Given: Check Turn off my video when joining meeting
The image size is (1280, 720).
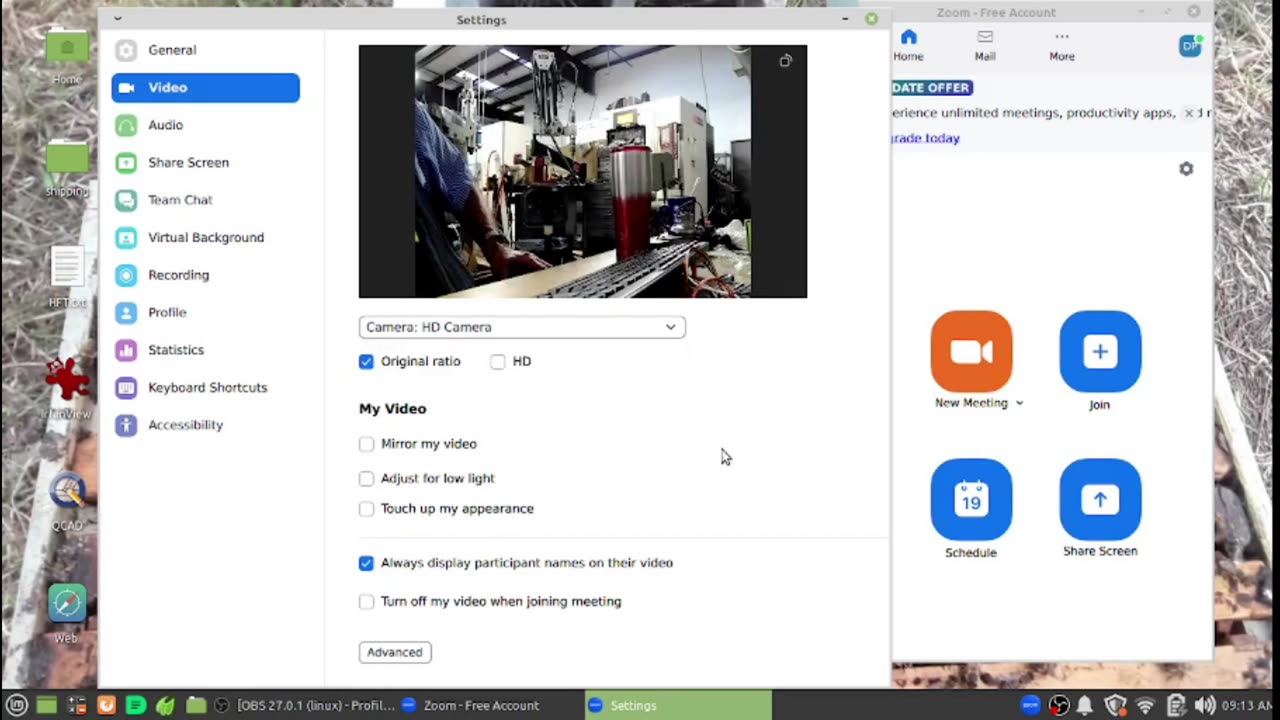Looking at the screenshot, I should (366, 601).
